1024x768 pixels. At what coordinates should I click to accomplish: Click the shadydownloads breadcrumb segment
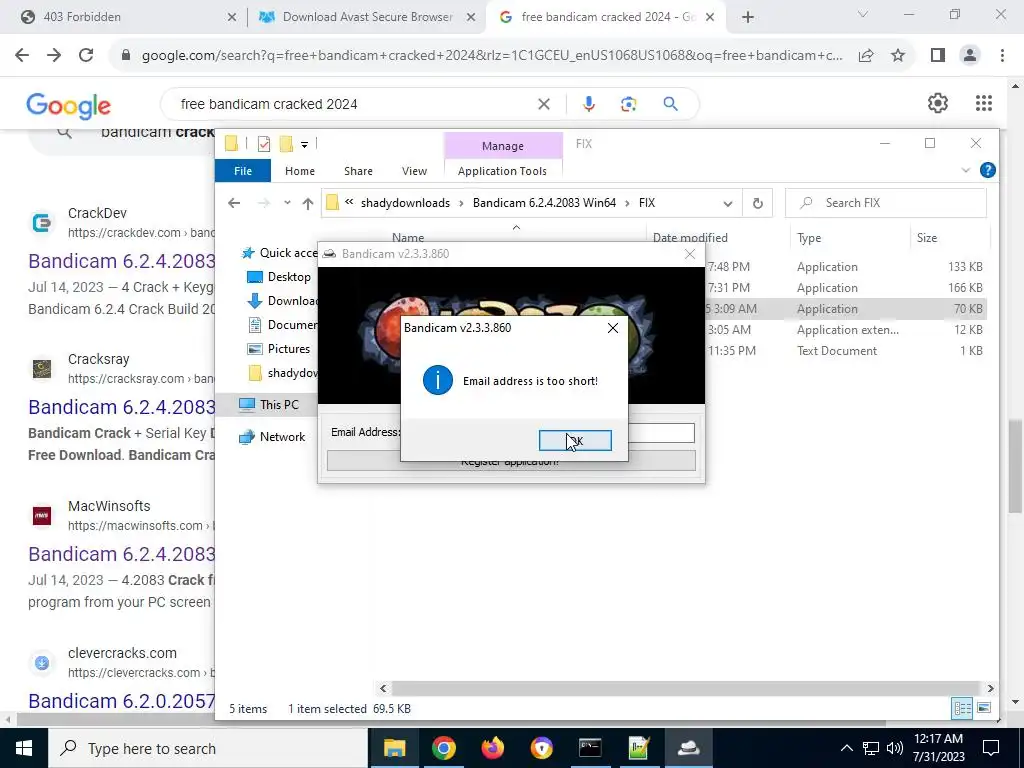405,203
